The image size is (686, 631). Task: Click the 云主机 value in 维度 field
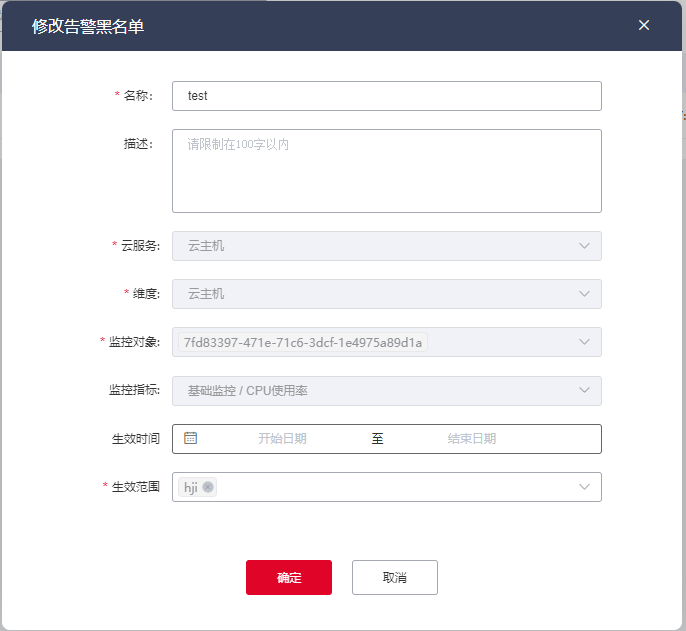tap(206, 294)
